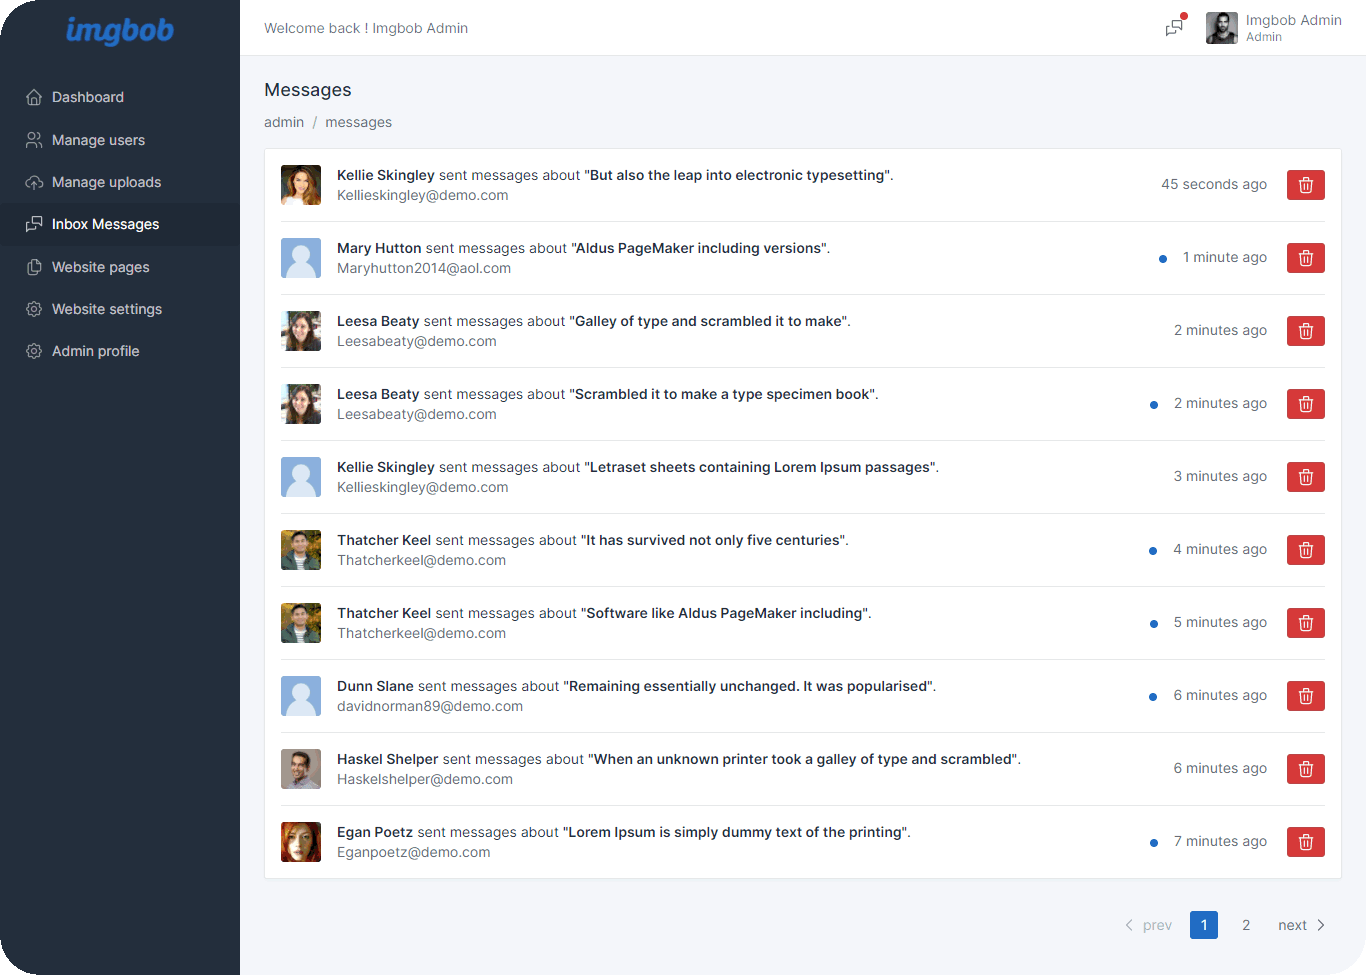
Task: Select pagination page 1
Action: pyautogui.click(x=1204, y=925)
